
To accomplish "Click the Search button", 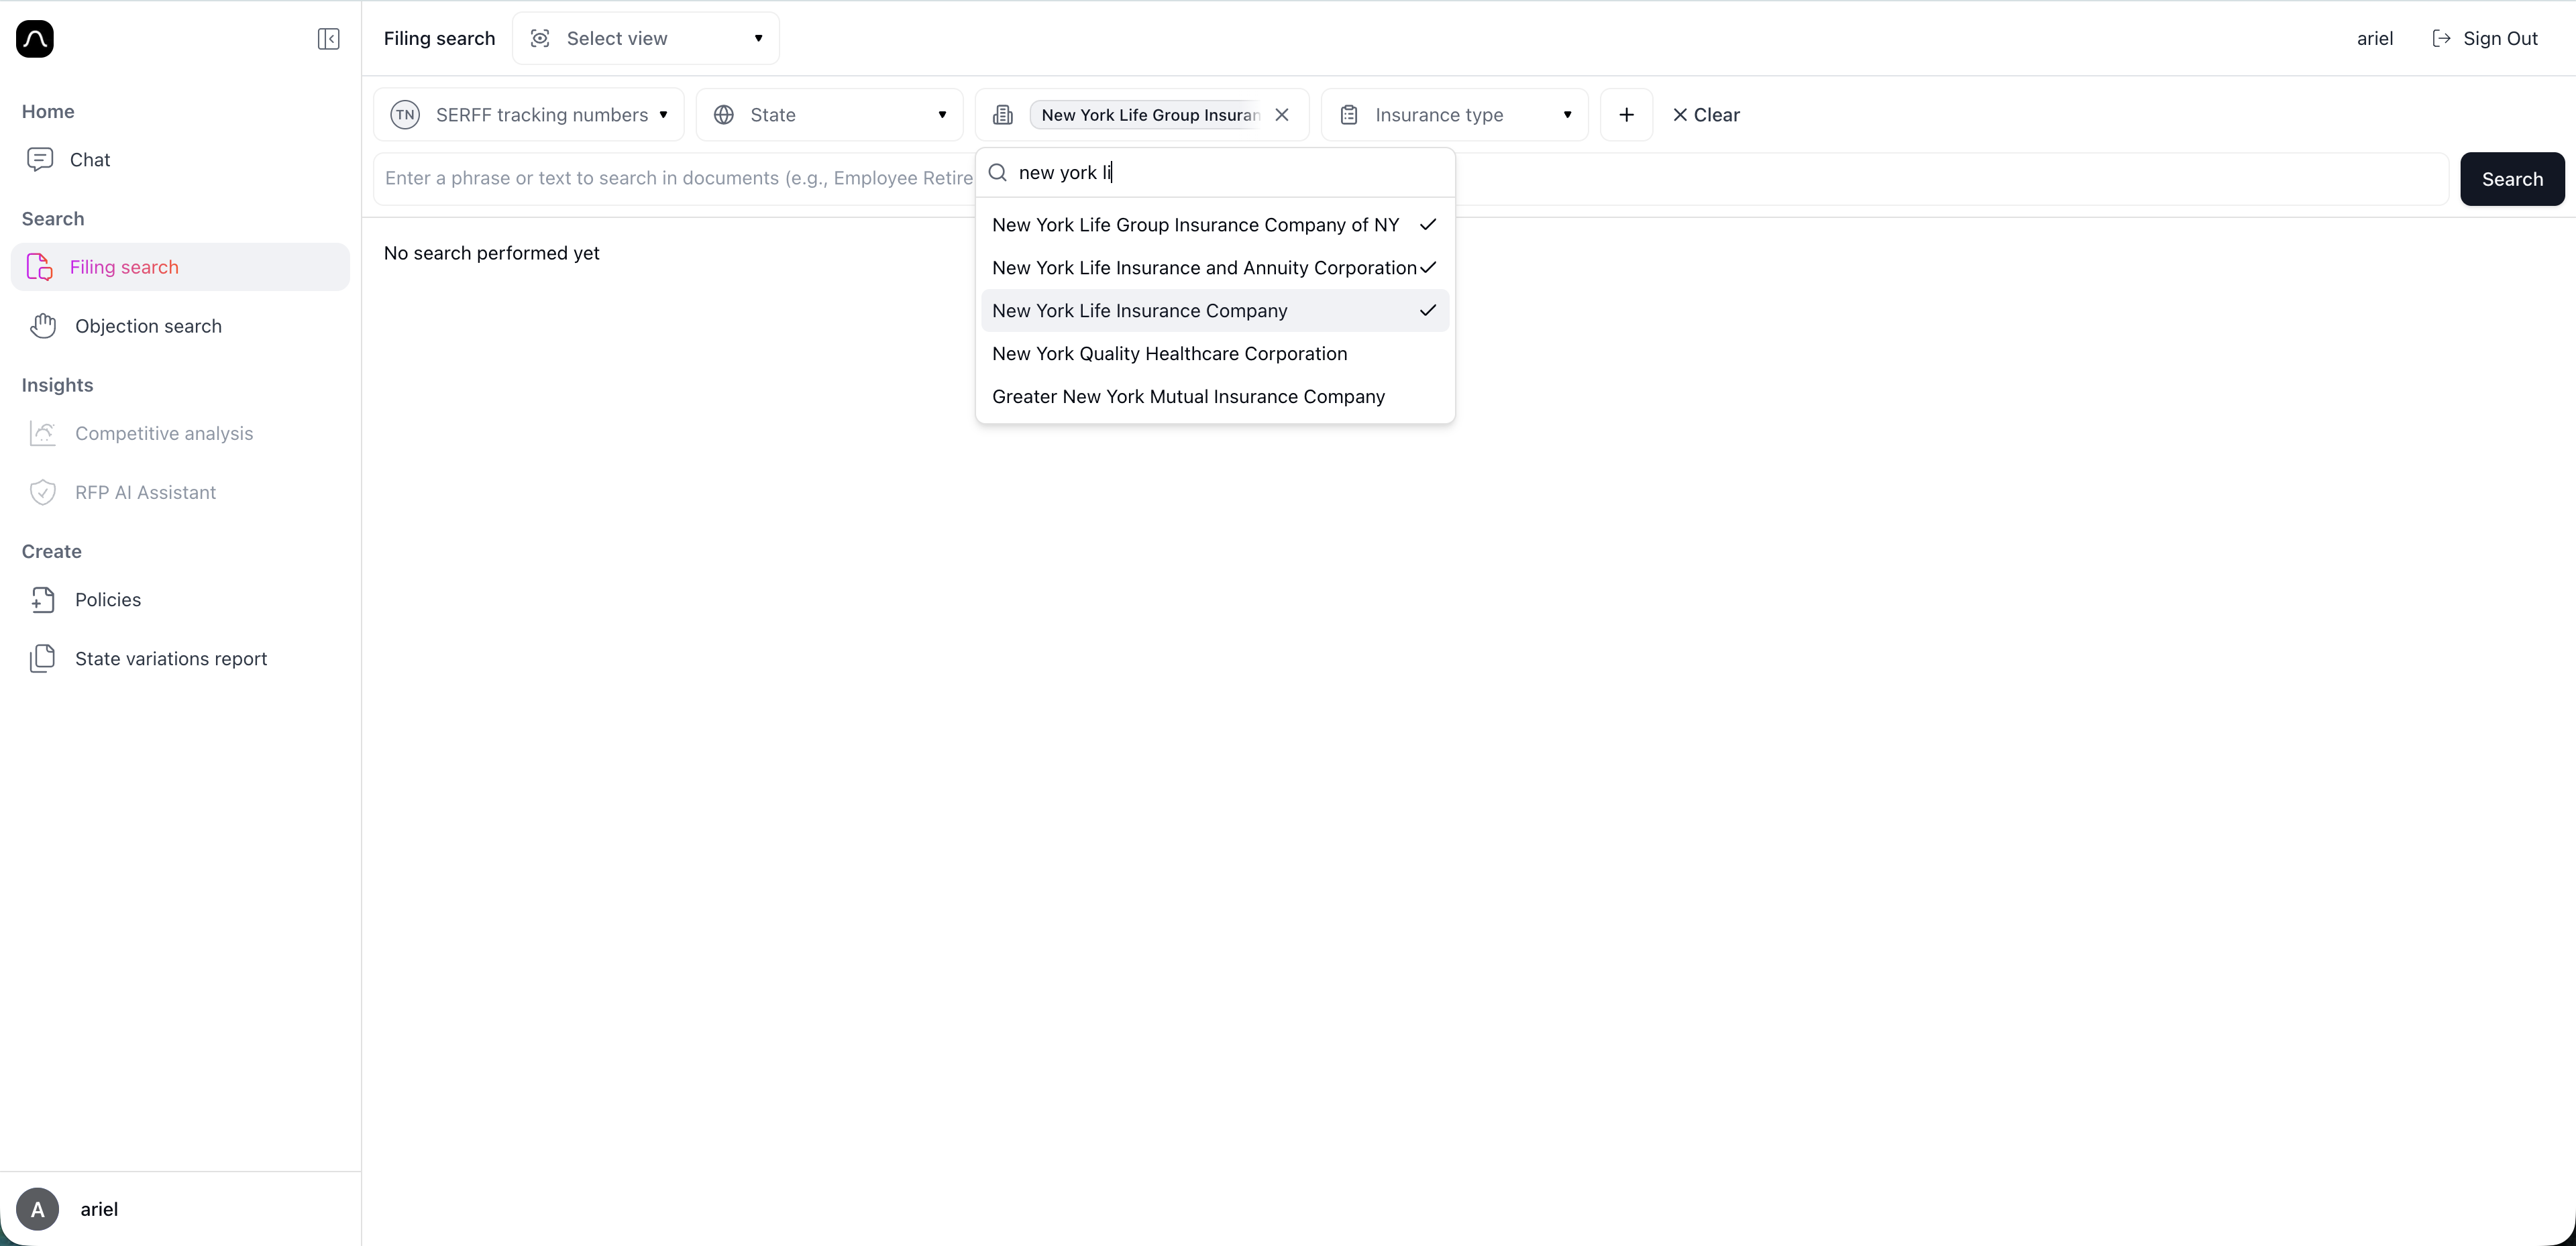I will 2512,179.
